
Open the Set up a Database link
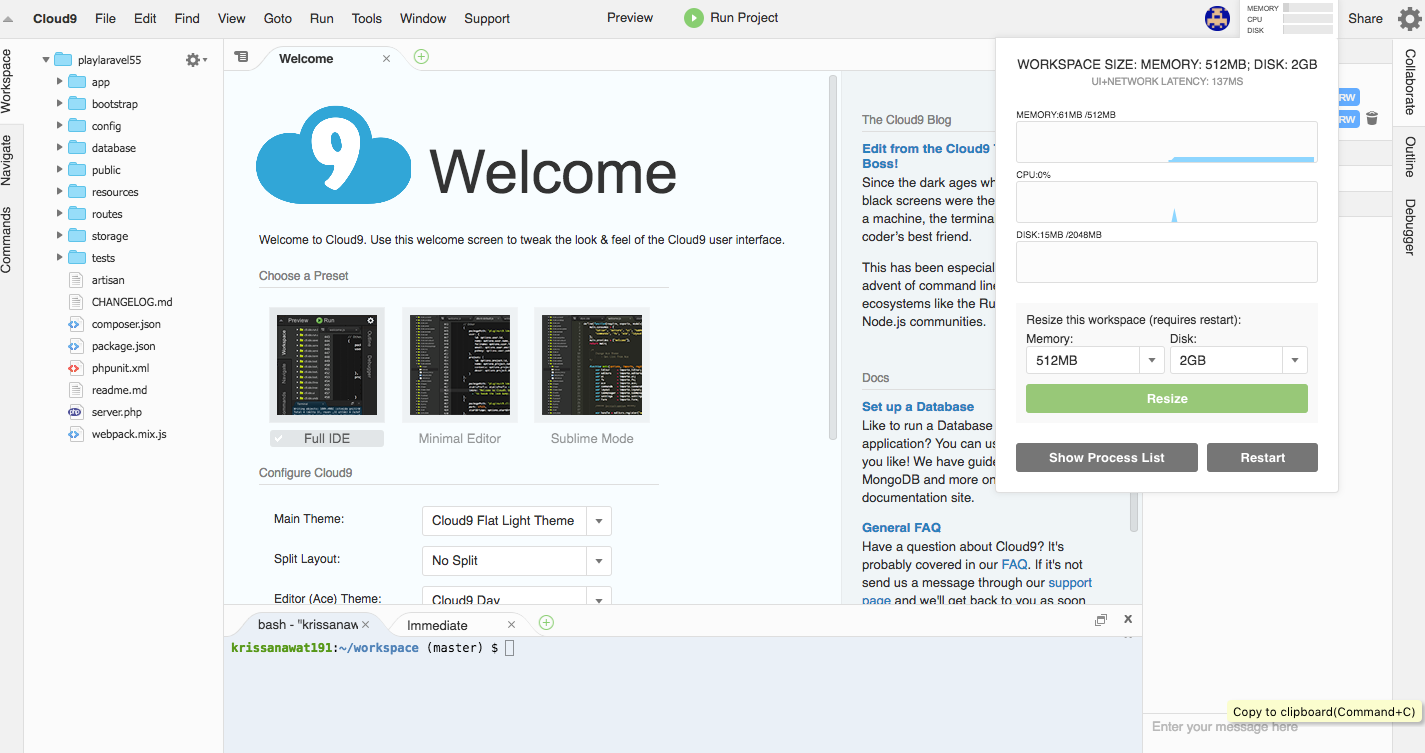click(917, 407)
